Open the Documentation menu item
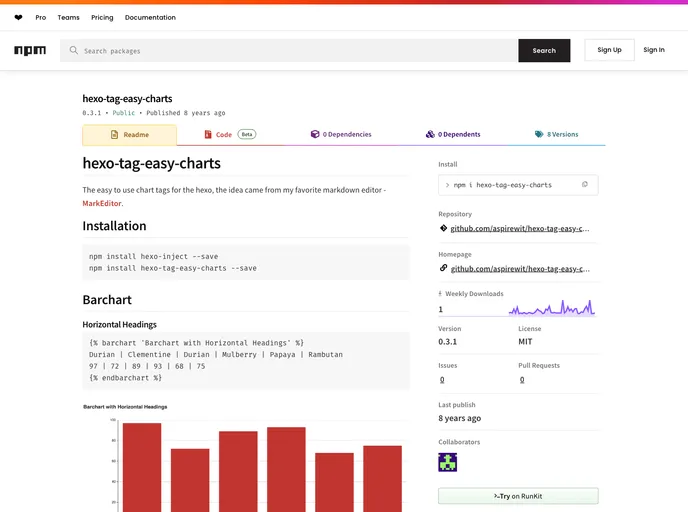The height and width of the screenshot is (512, 688). click(x=150, y=18)
